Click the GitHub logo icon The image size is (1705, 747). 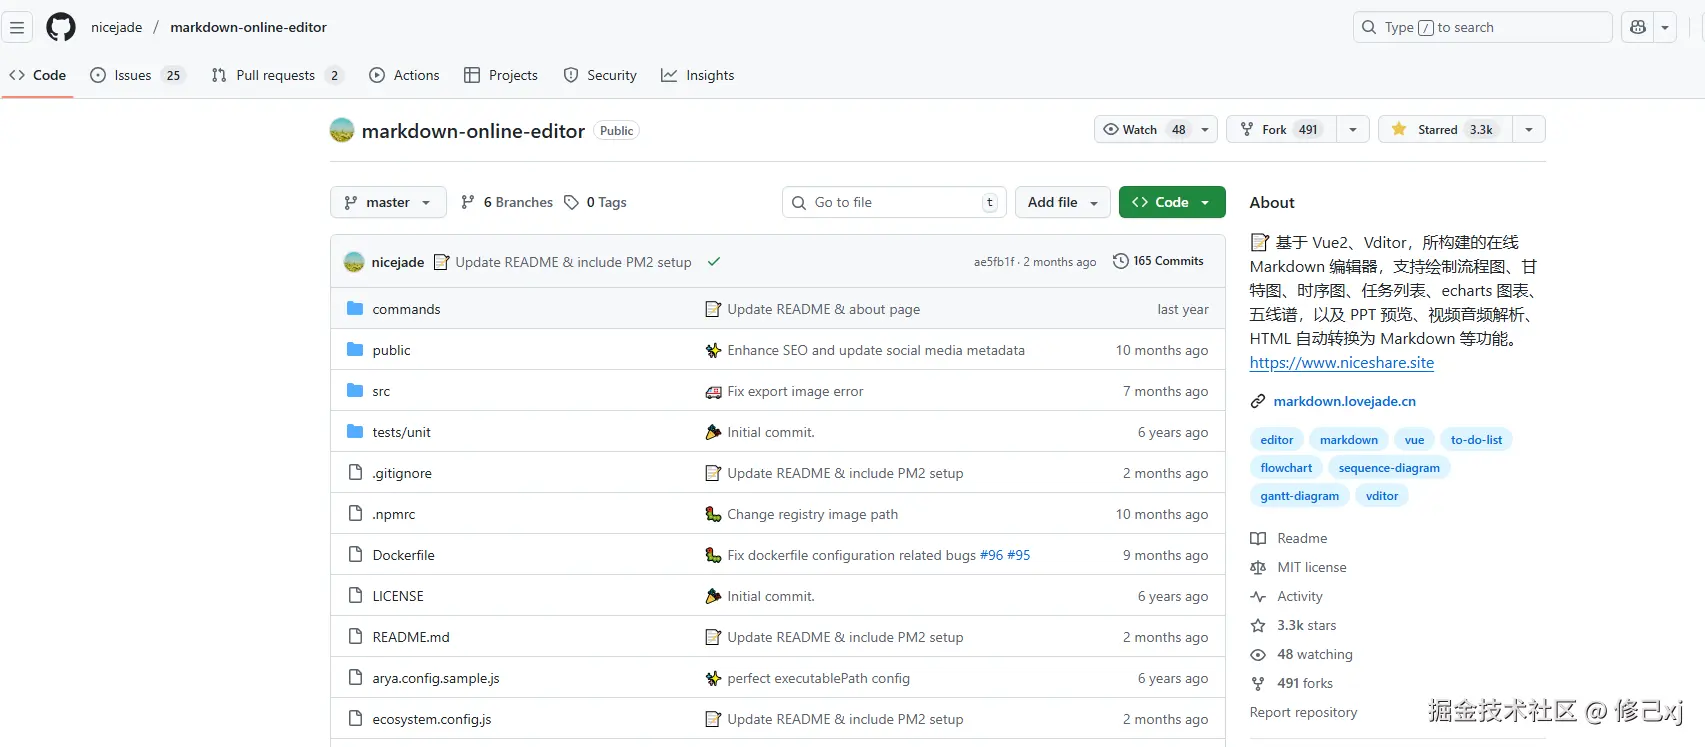(x=61, y=27)
